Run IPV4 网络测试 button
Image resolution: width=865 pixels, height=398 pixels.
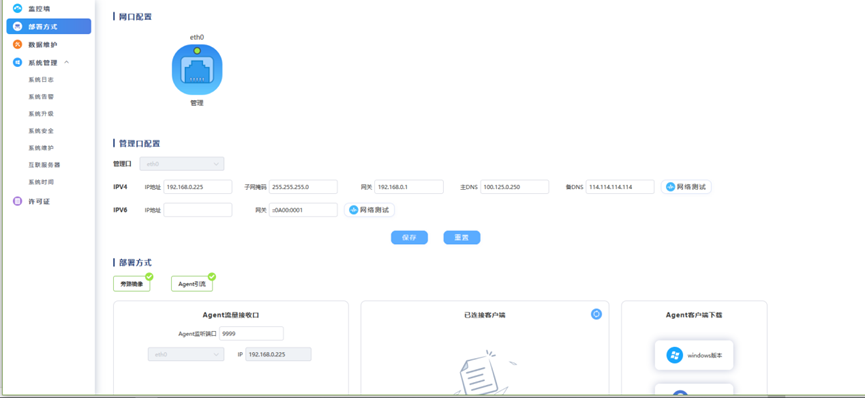686,187
